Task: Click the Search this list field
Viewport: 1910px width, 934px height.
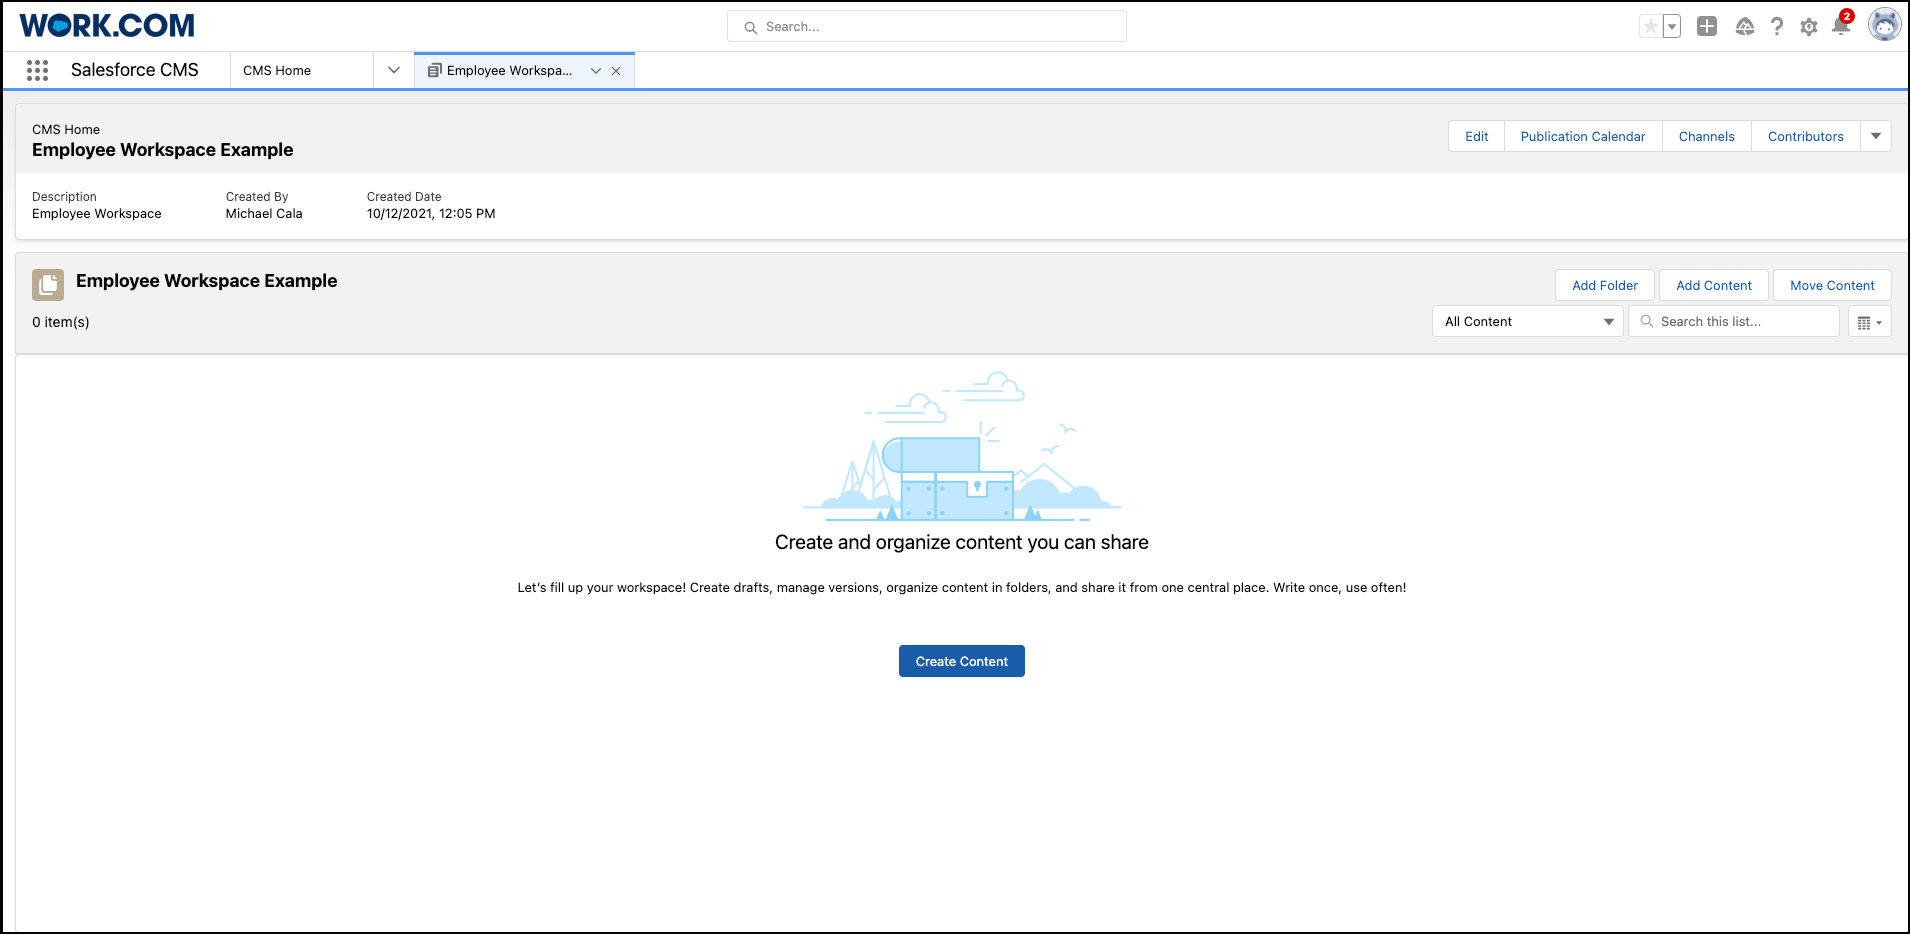Action: [x=1734, y=321]
